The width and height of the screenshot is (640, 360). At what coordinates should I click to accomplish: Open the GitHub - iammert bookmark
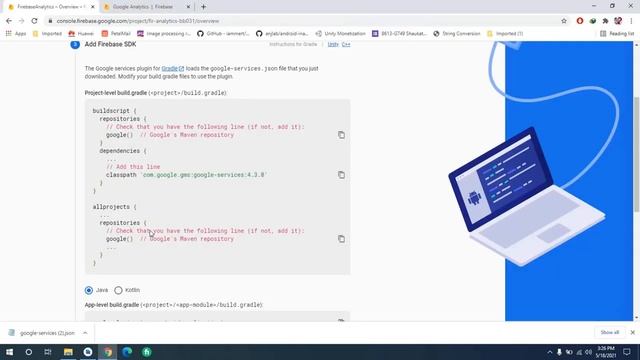point(223,33)
